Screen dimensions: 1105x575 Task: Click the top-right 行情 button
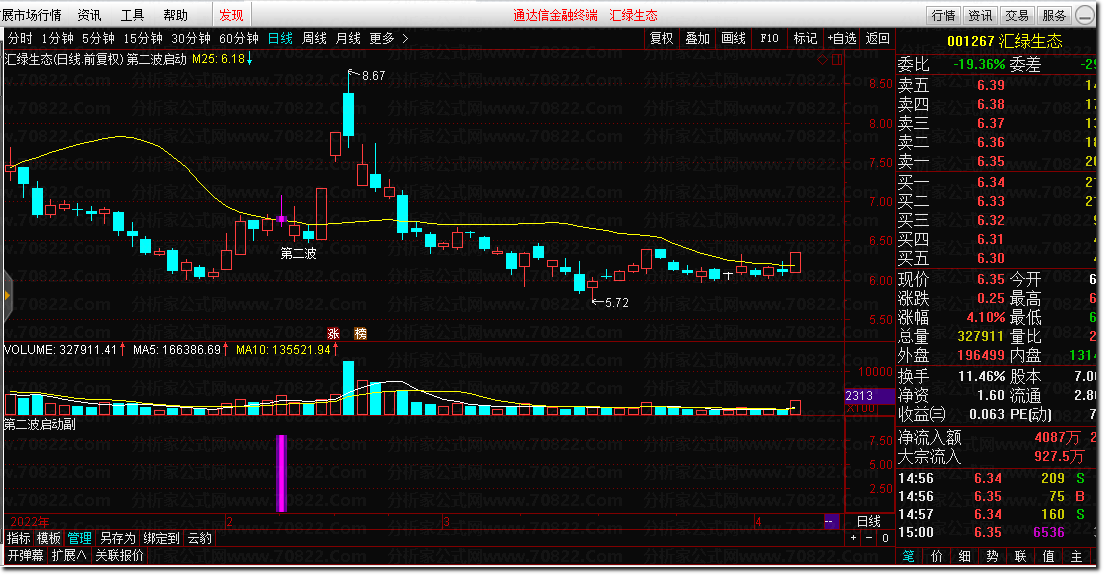pos(943,16)
